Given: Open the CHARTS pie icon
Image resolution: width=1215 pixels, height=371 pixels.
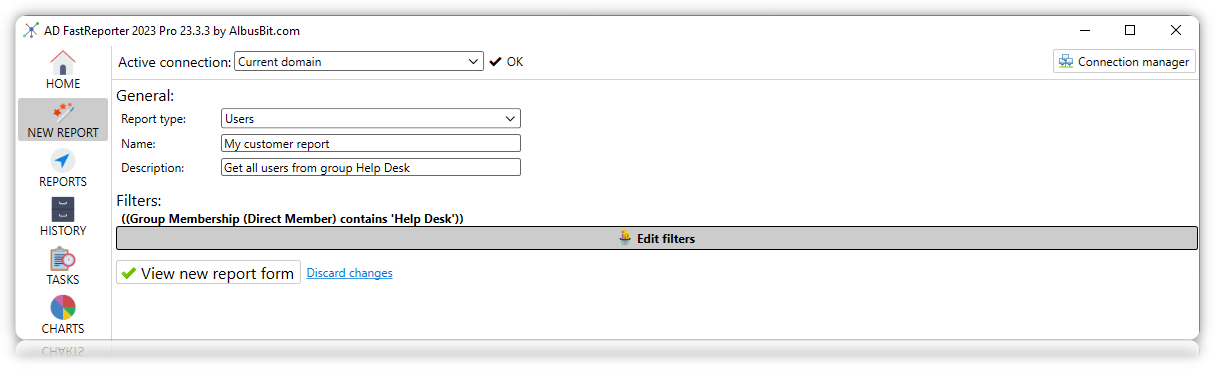Looking at the screenshot, I should coord(63,308).
